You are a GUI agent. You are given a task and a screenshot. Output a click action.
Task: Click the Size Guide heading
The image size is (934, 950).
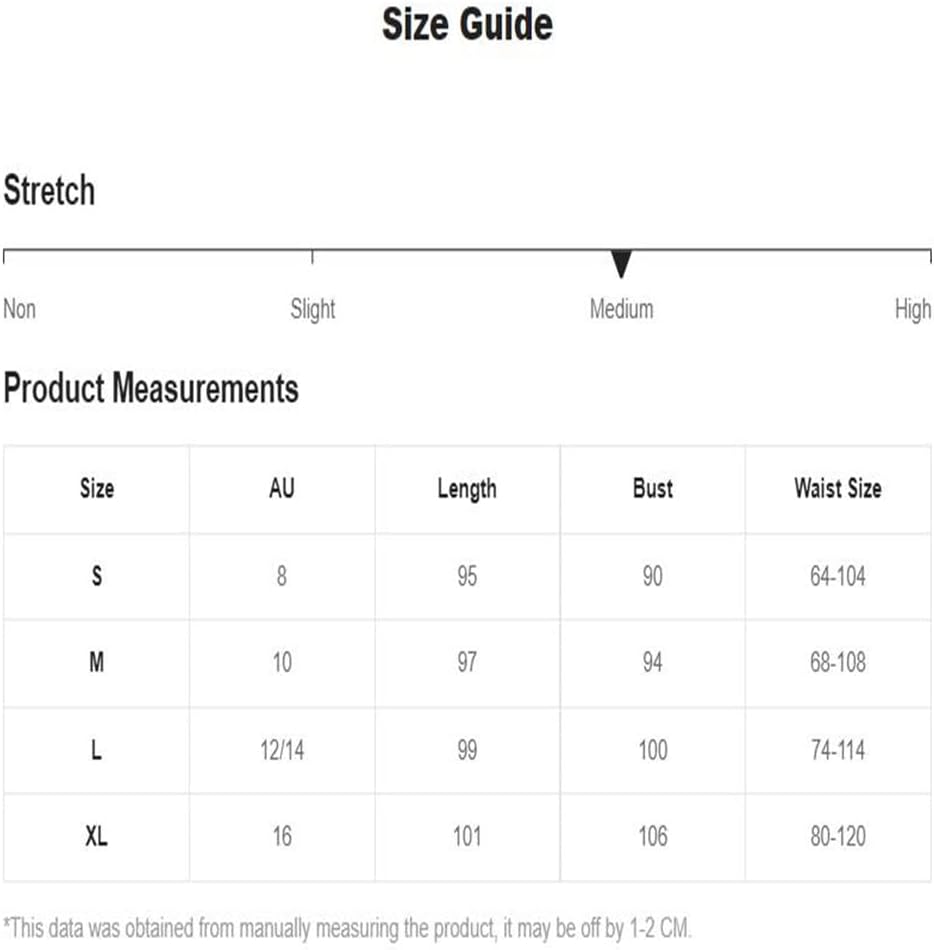[467, 24]
